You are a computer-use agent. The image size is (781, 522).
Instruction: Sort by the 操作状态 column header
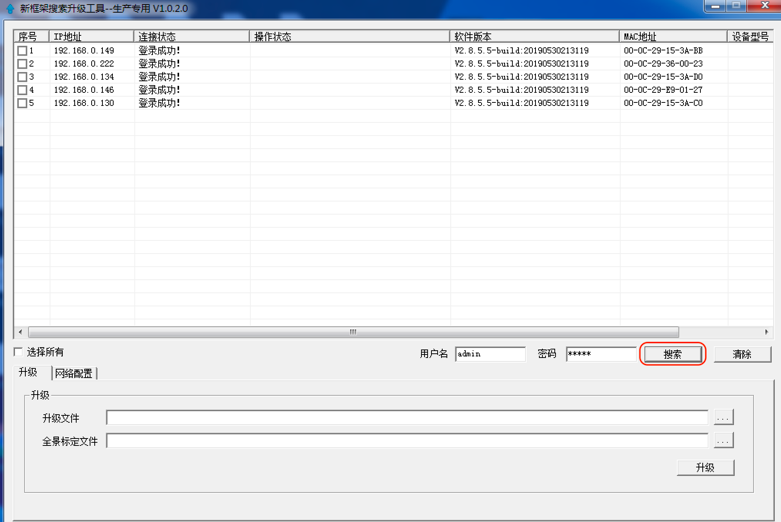tap(350, 36)
